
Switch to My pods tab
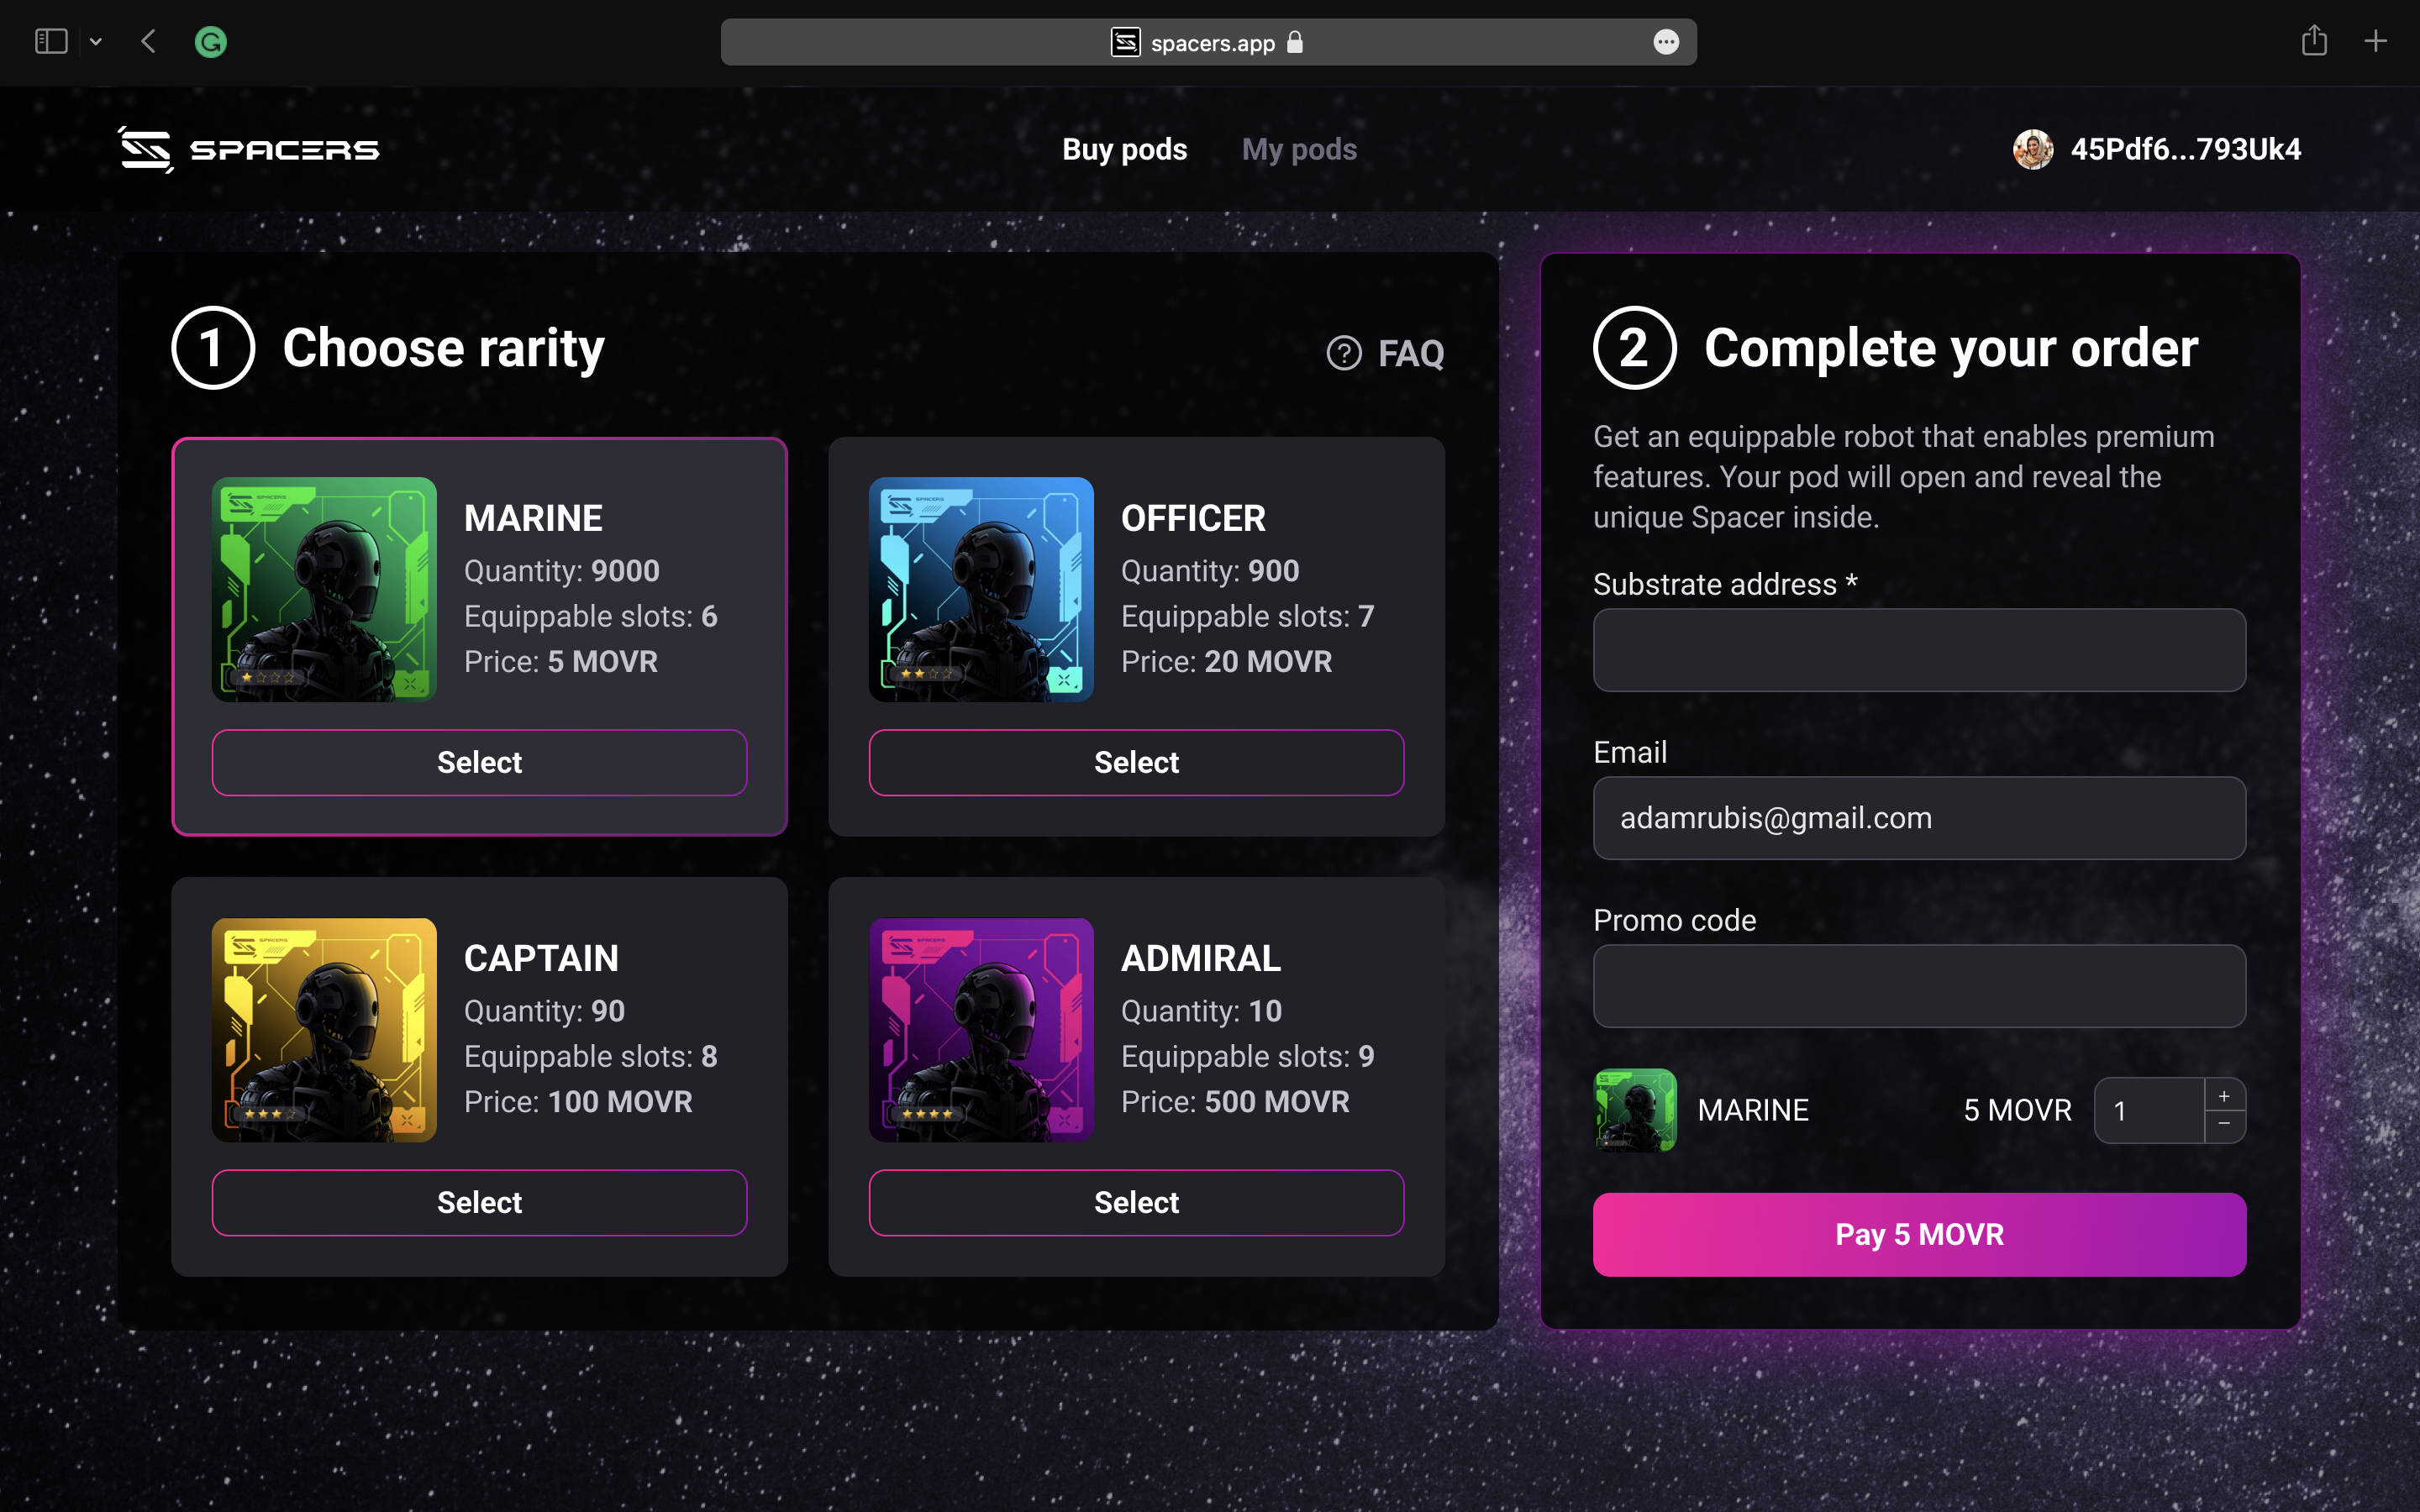click(x=1299, y=150)
